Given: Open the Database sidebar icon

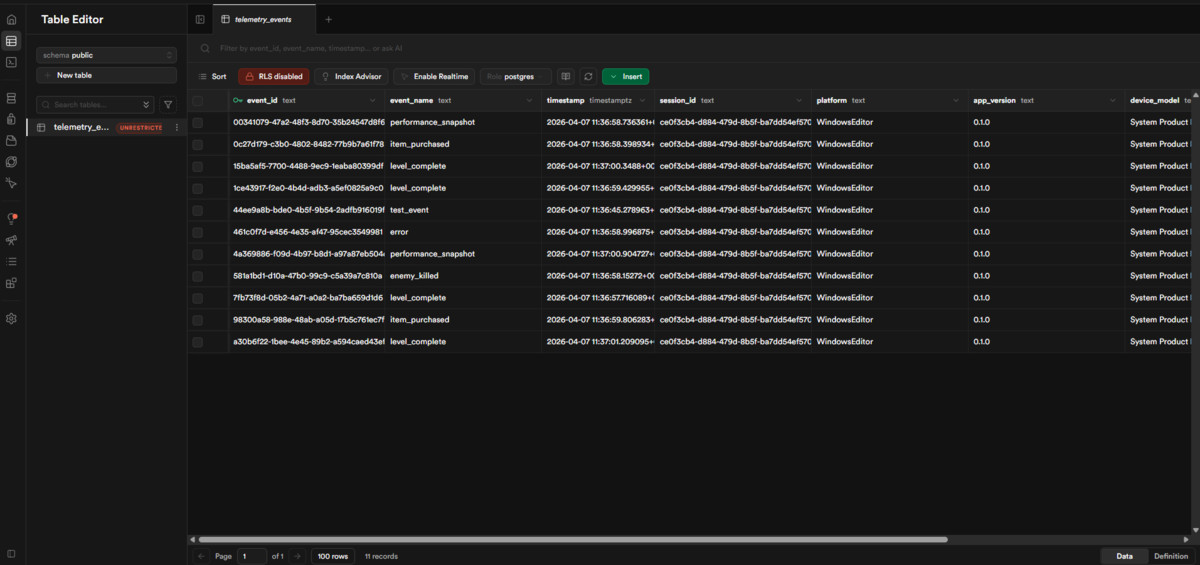Looking at the screenshot, I should coord(11,98).
